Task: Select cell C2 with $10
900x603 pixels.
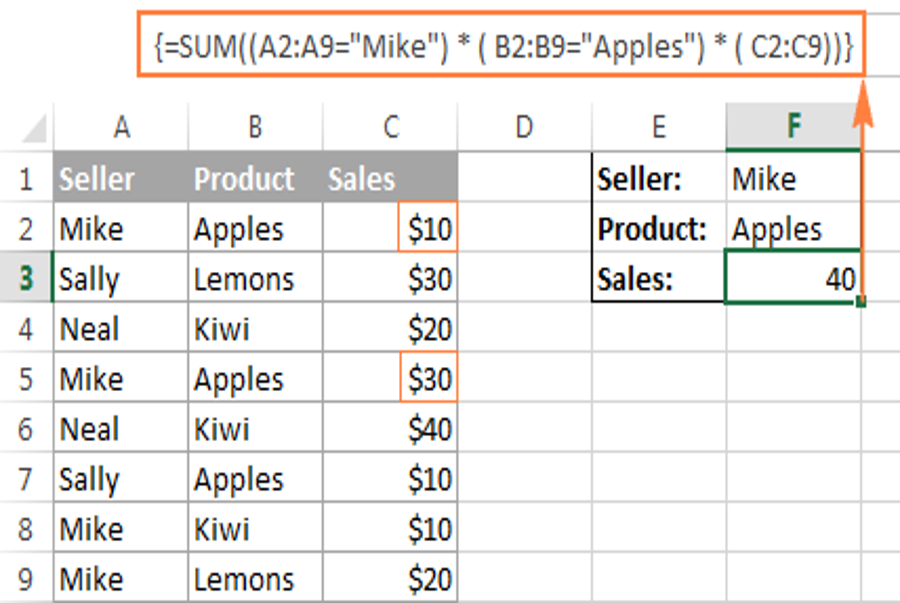Action: (427, 230)
